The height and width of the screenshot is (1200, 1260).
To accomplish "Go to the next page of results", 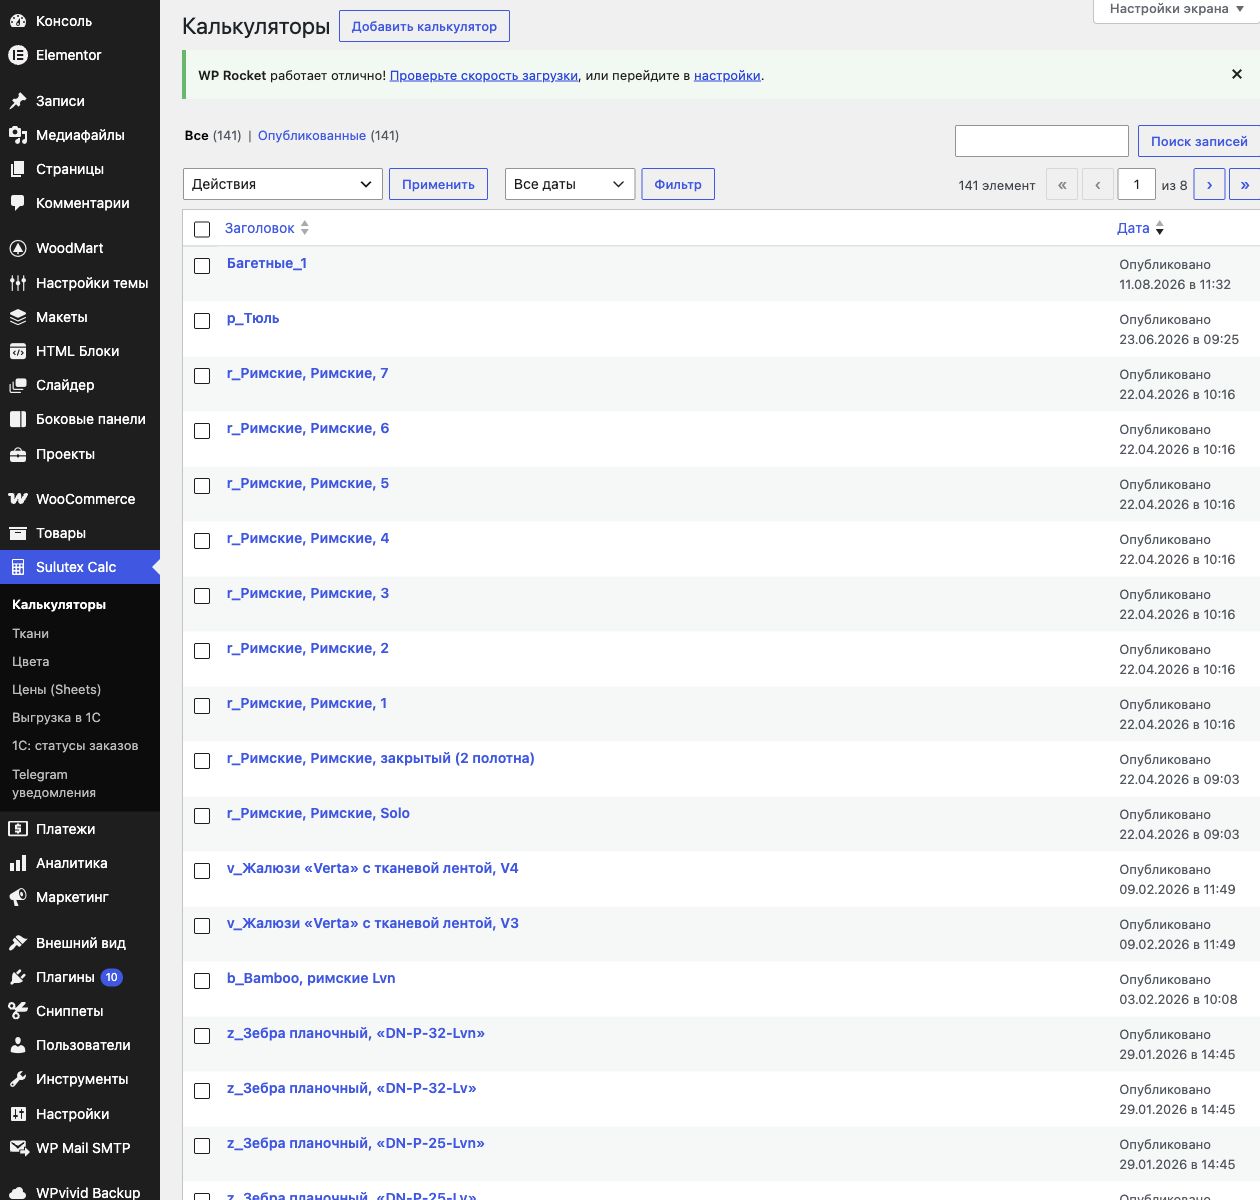I will tap(1209, 184).
